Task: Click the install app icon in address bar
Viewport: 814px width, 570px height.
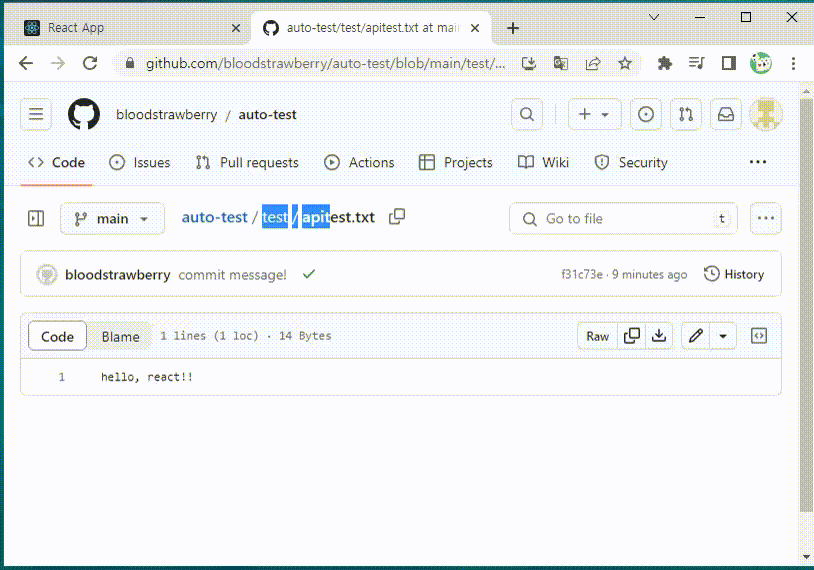Action: click(528, 63)
